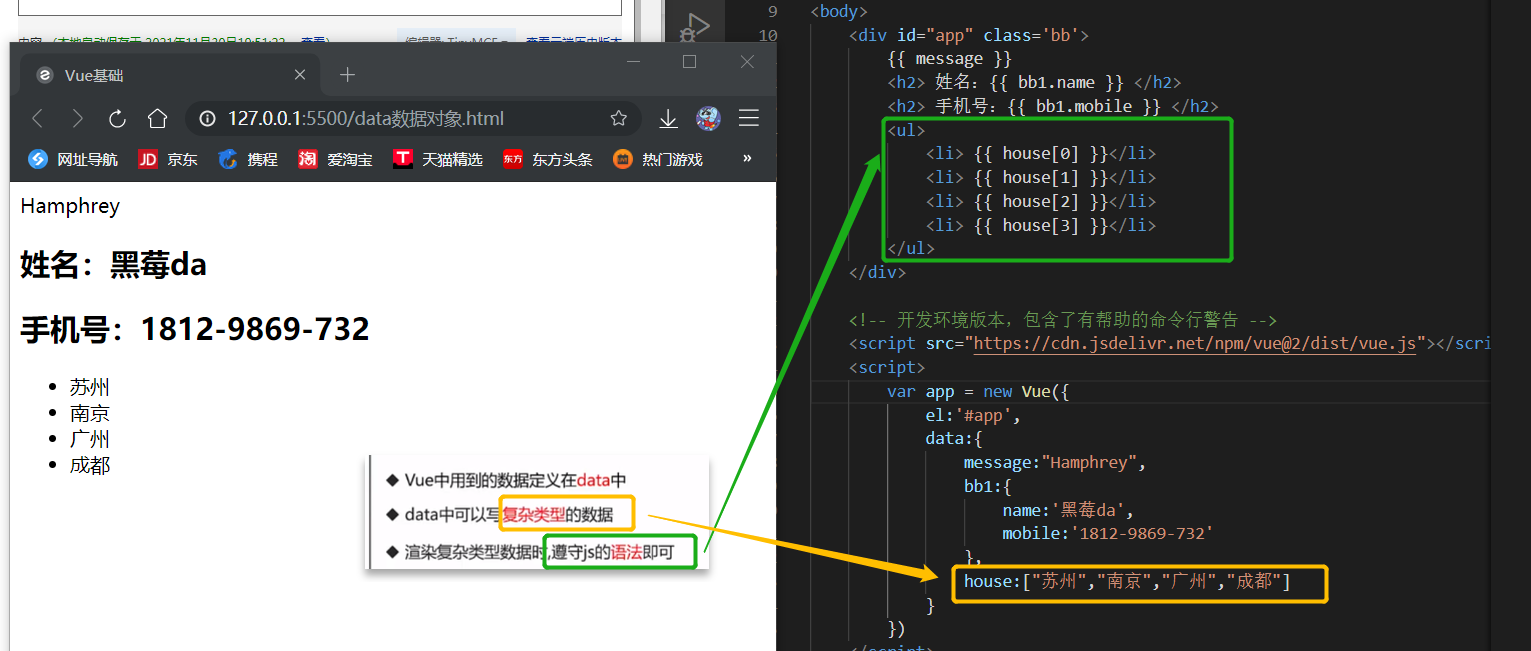The height and width of the screenshot is (651, 1531).
Task: Open the 网址导航 bookmark
Action: 72,159
